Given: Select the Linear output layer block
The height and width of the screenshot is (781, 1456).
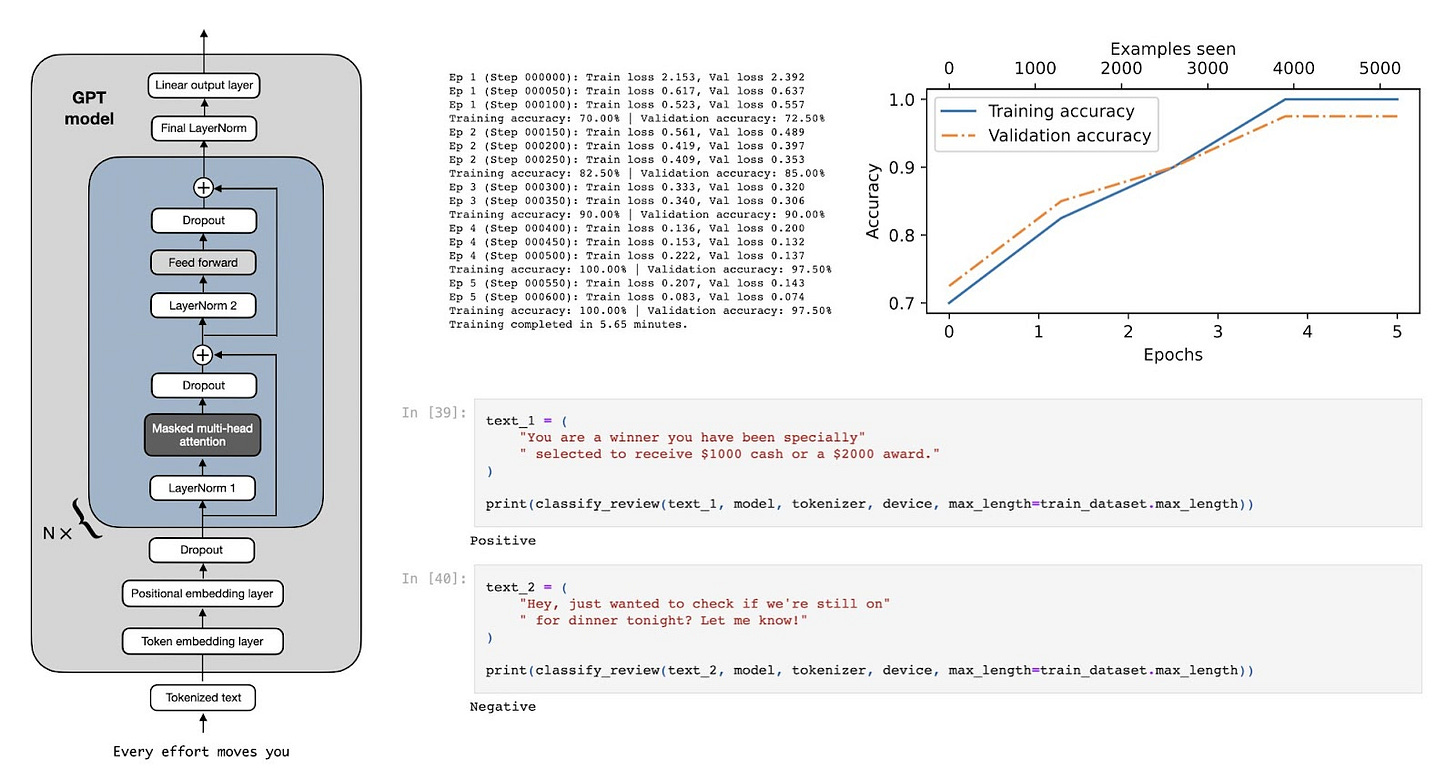Looking at the screenshot, I should 203,86.
